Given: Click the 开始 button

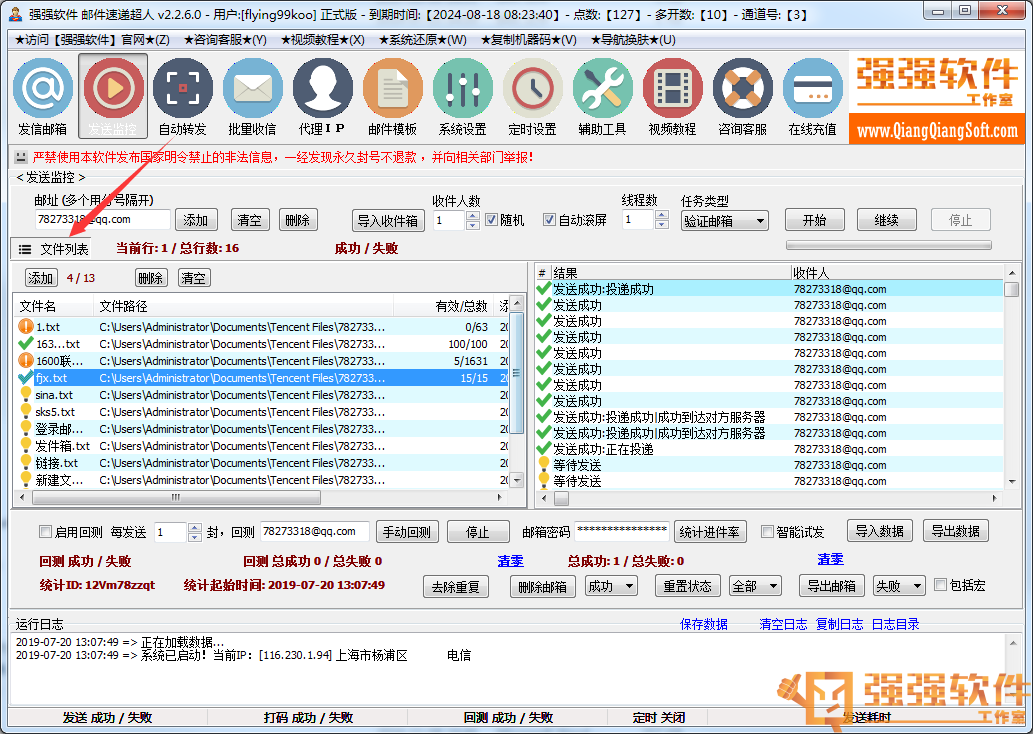Looking at the screenshot, I should coord(814,220).
